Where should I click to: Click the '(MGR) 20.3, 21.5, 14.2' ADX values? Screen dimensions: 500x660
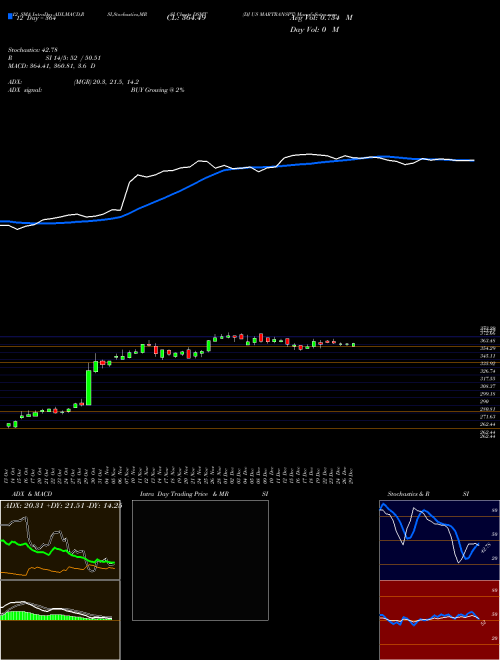(106, 82)
